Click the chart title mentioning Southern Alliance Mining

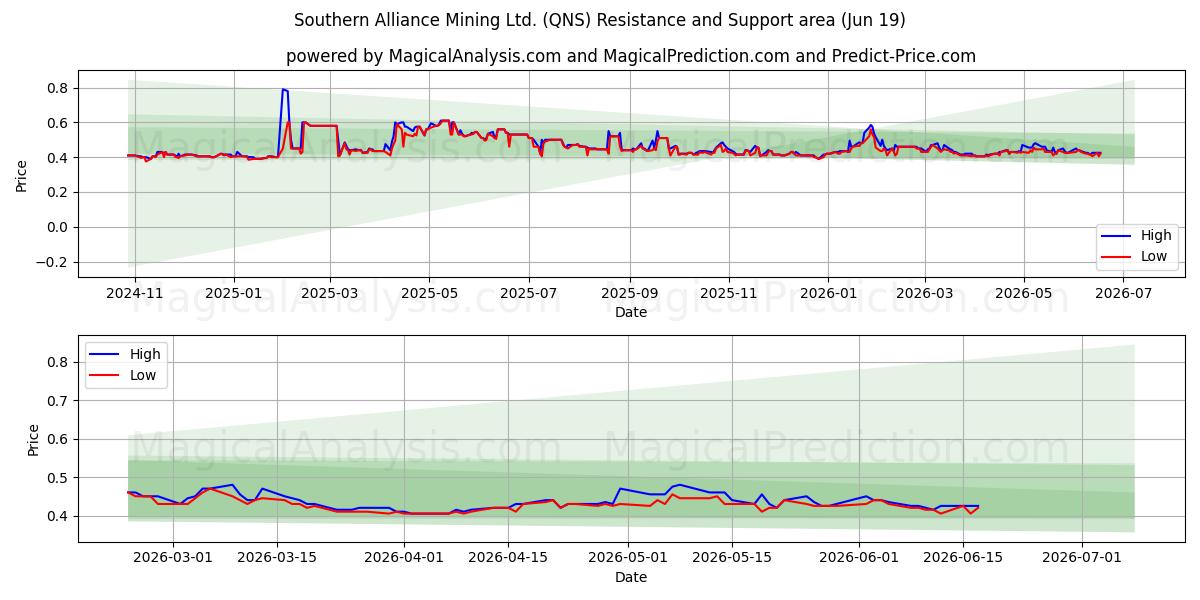[x=600, y=20]
